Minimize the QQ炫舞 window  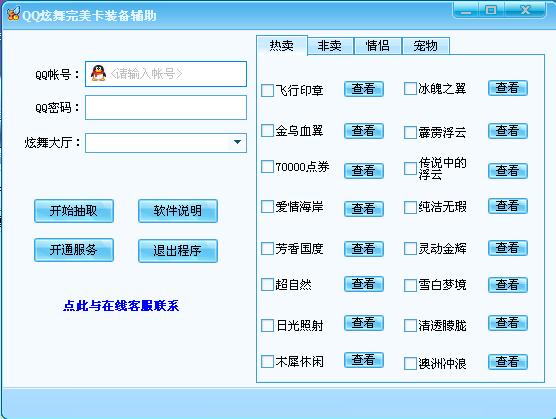coord(466,11)
